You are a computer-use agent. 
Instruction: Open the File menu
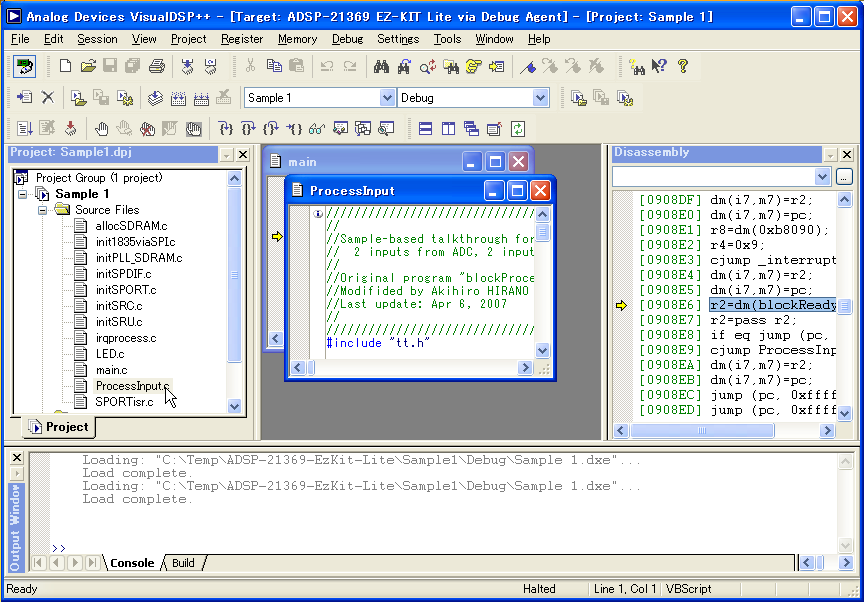(20, 39)
